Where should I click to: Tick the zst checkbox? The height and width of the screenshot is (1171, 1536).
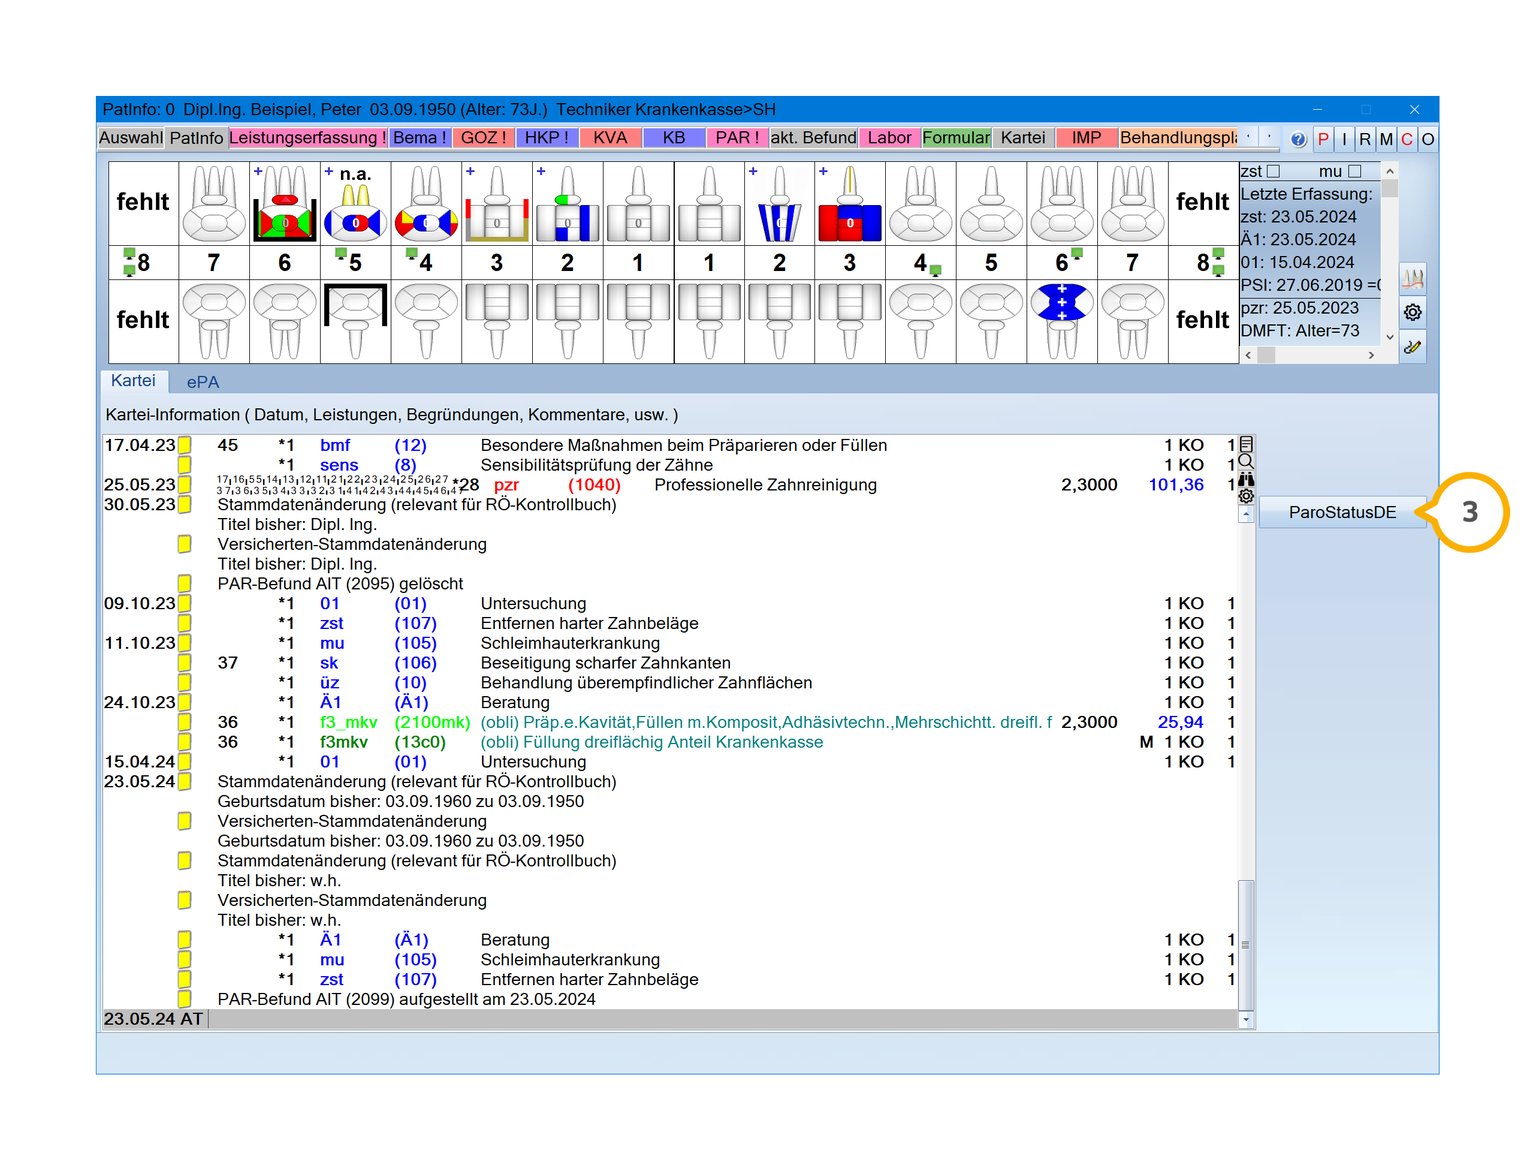point(1273,172)
